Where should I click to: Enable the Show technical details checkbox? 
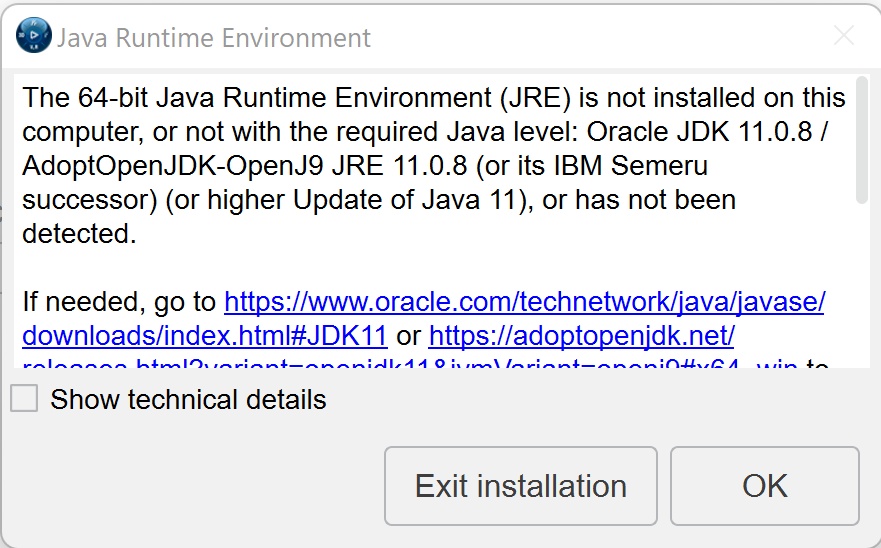(x=24, y=399)
